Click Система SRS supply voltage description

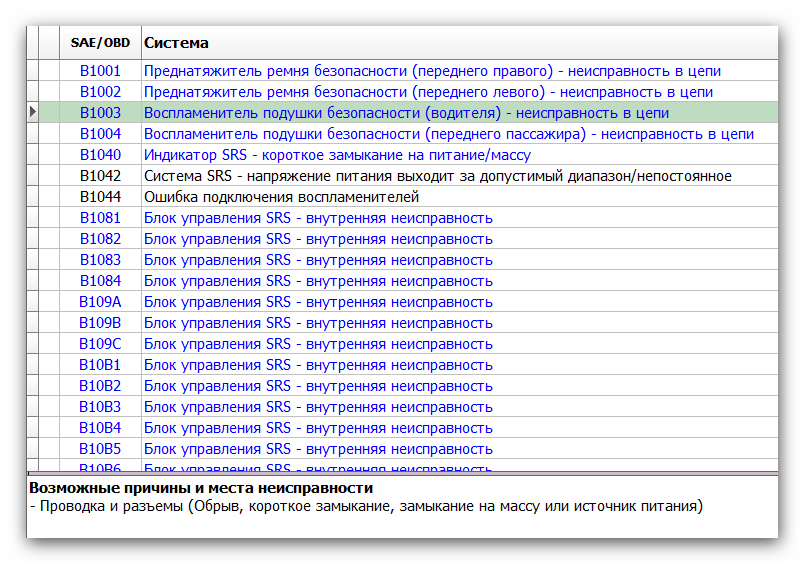(x=437, y=176)
